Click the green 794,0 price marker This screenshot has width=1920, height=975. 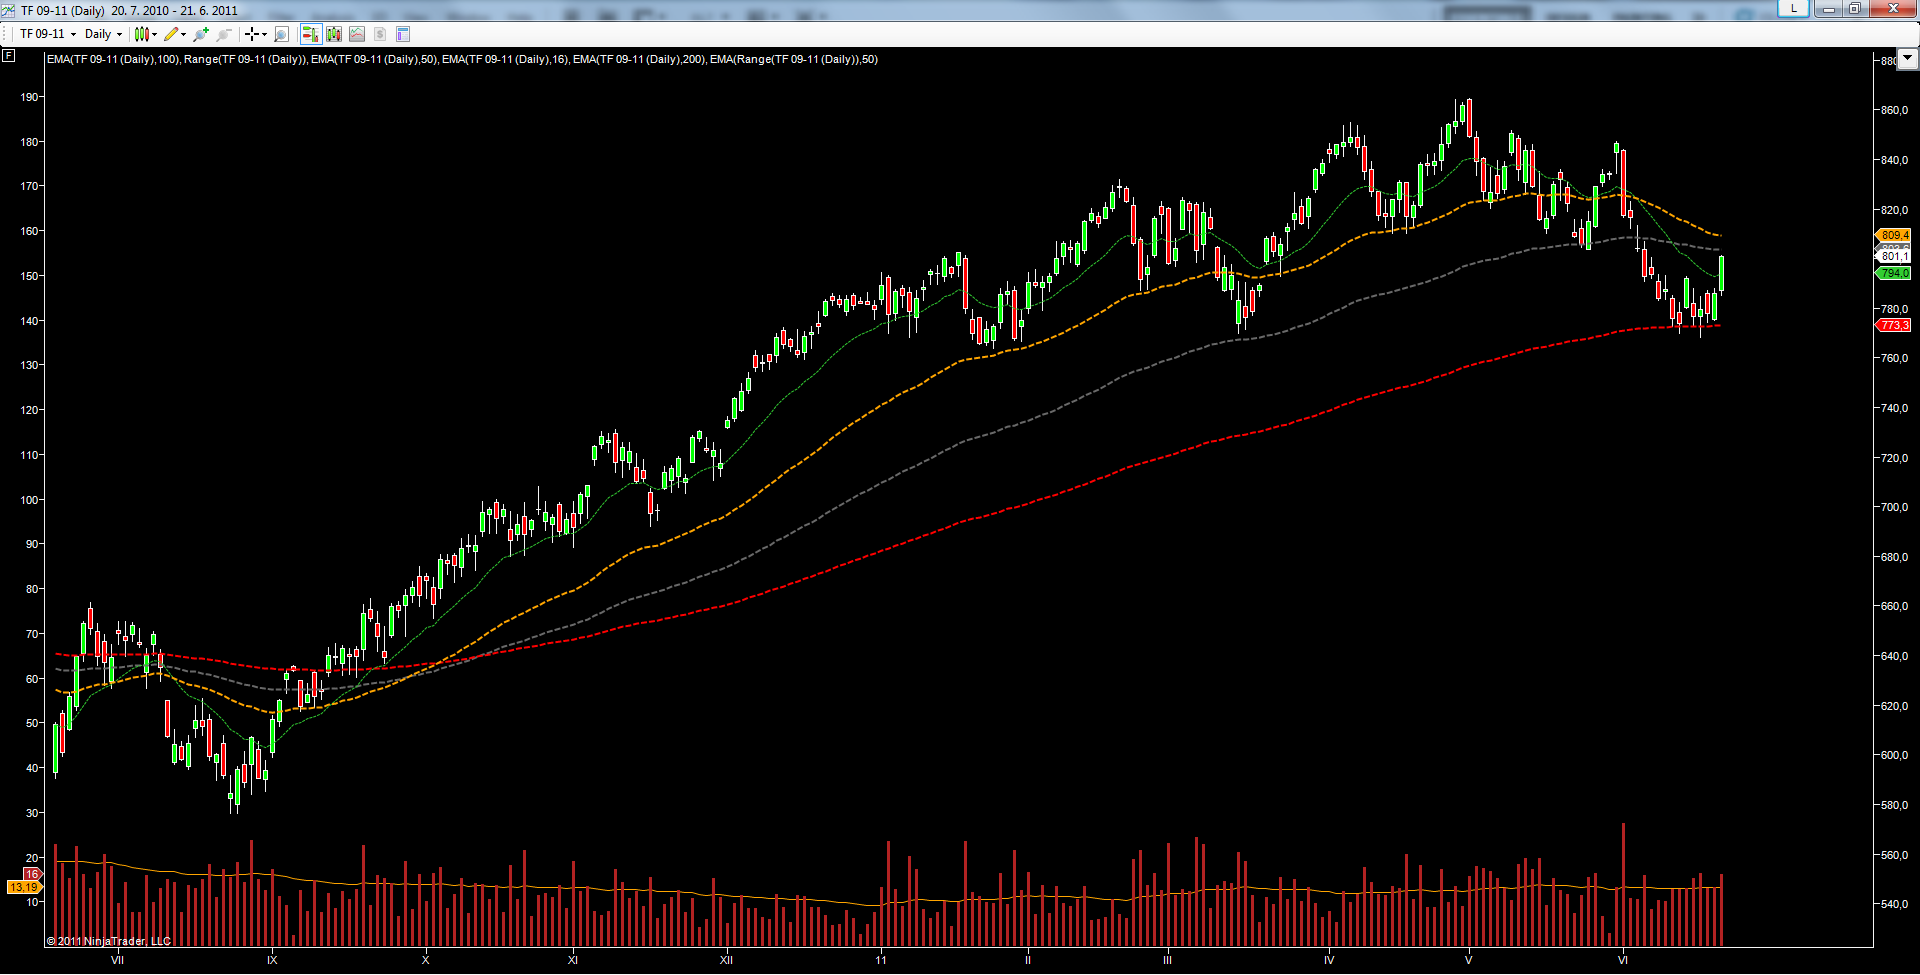(x=1894, y=273)
